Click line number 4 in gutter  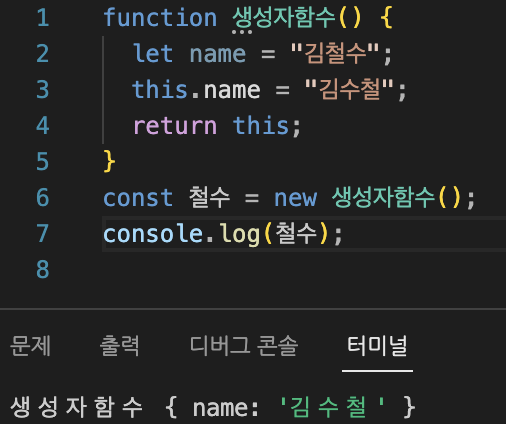click(43, 126)
